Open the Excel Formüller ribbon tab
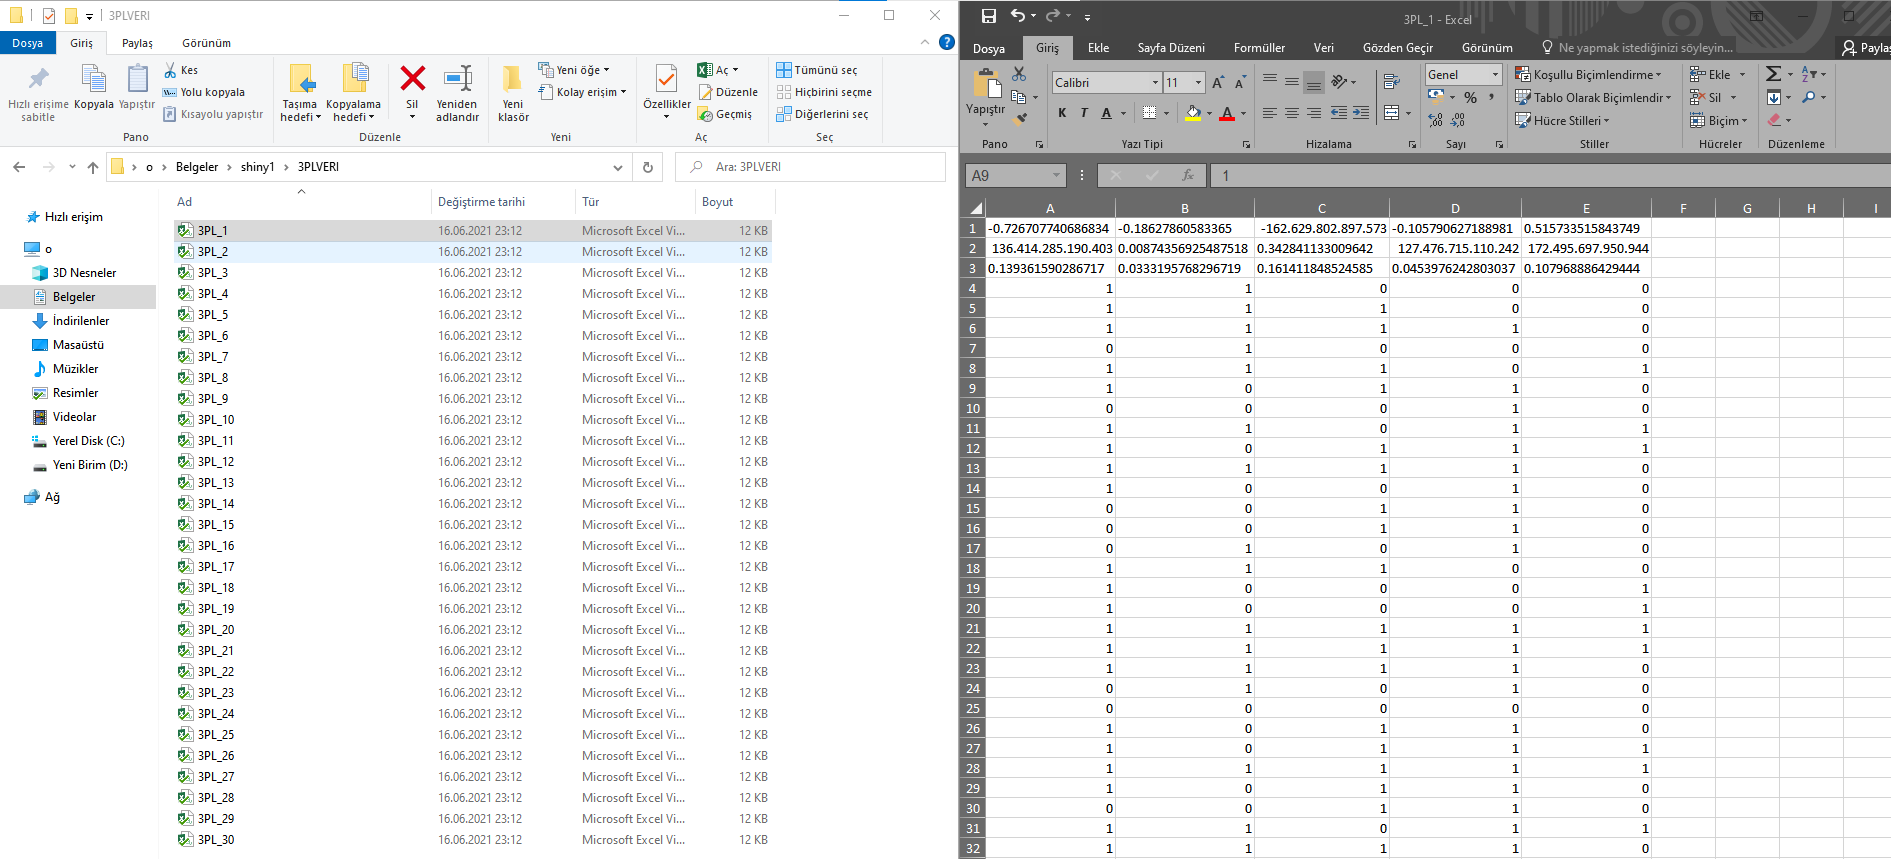 coord(1259,48)
